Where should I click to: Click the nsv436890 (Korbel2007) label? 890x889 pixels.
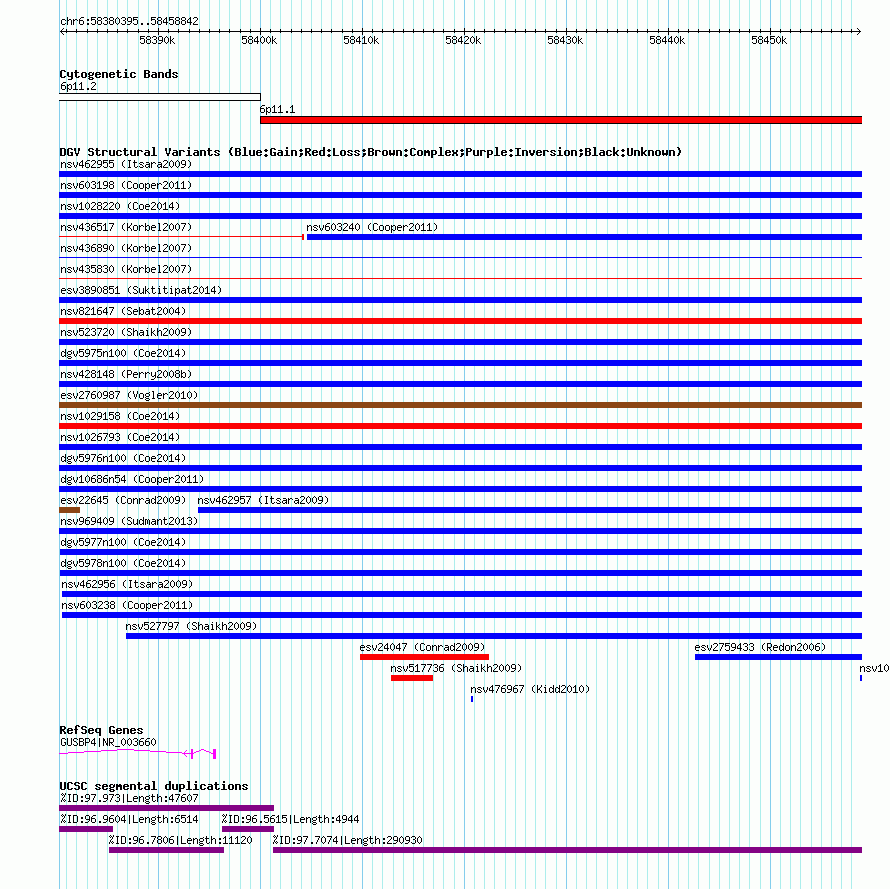[126, 249]
